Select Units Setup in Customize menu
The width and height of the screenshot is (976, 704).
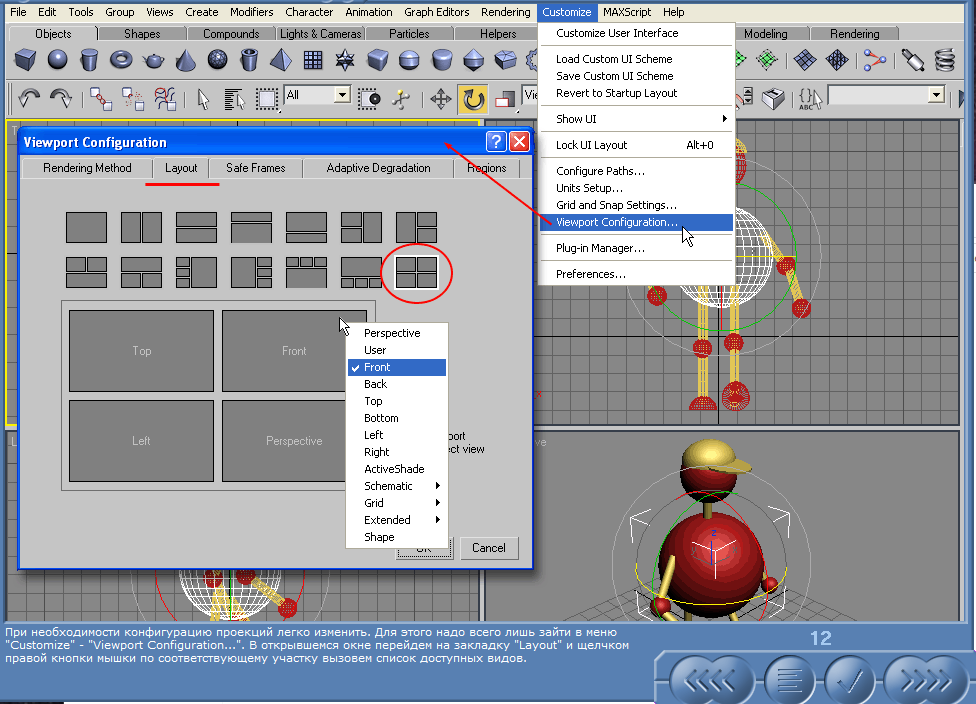click(636, 188)
